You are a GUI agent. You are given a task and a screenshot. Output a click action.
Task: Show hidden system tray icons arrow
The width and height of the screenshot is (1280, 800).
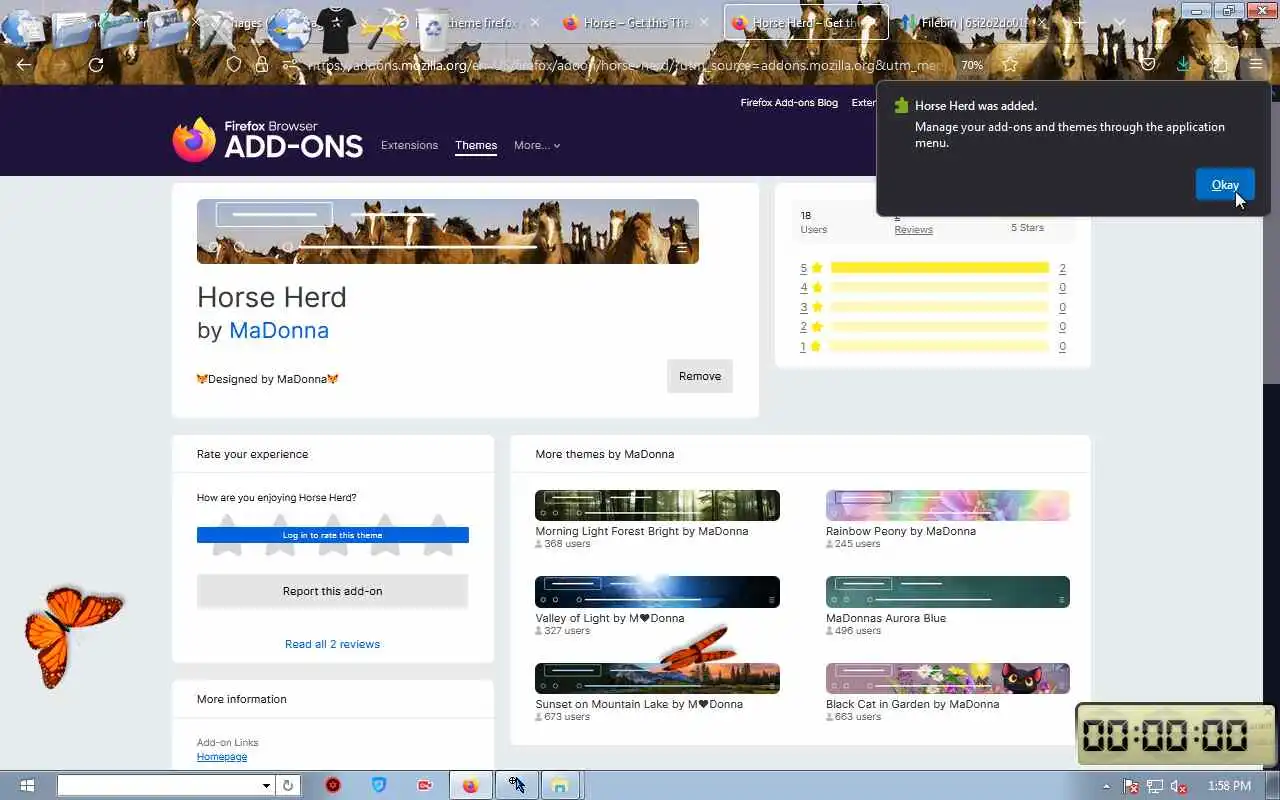tap(1106, 786)
